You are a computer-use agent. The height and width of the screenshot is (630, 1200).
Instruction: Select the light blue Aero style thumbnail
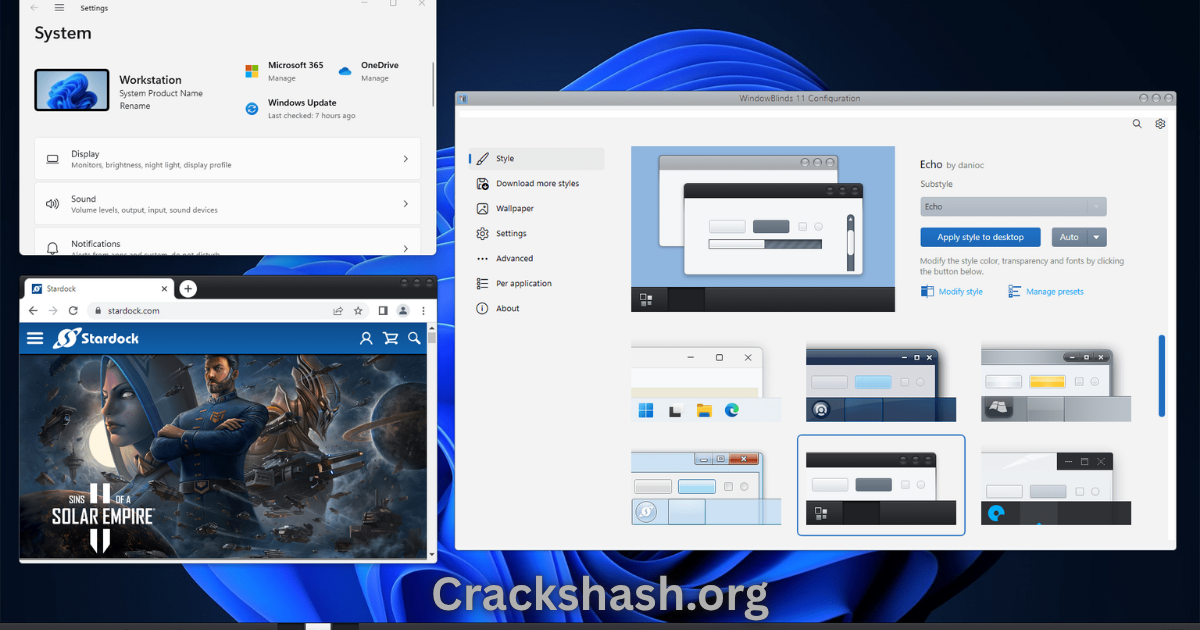pyautogui.click(x=706, y=487)
